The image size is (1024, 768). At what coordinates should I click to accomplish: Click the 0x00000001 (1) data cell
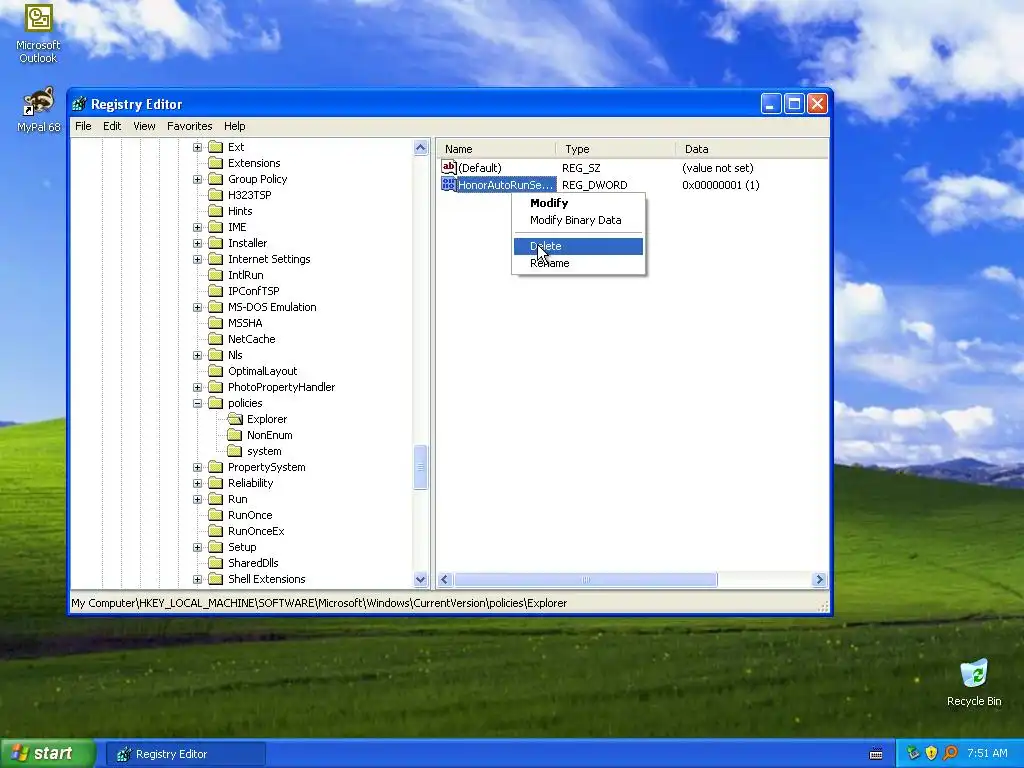pyautogui.click(x=720, y=185)
